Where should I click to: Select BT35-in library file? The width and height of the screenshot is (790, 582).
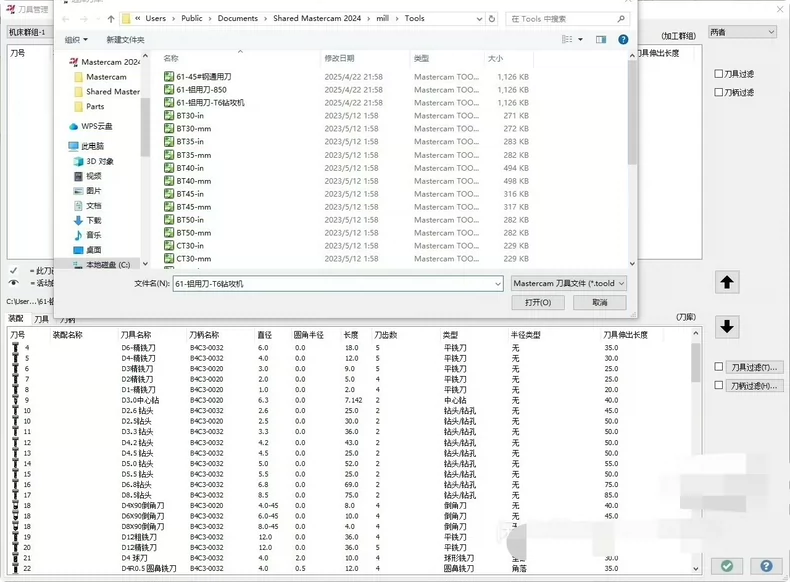[190, 142]
